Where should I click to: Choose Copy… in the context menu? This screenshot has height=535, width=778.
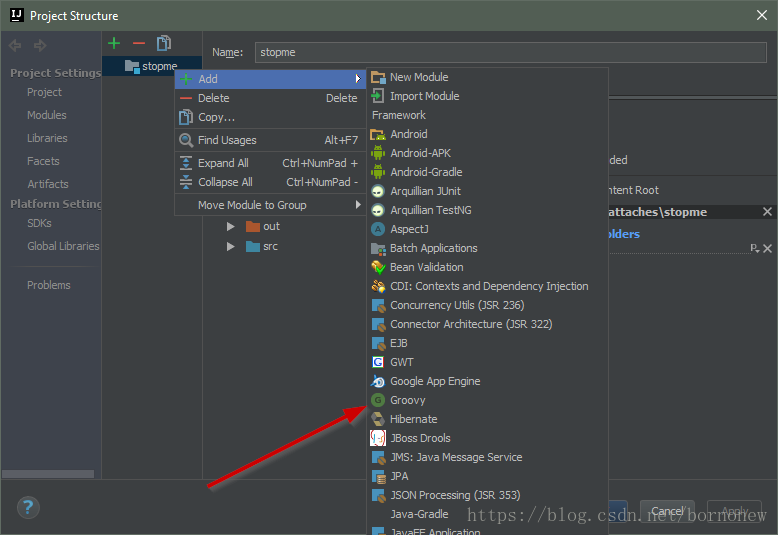(270, 117)
